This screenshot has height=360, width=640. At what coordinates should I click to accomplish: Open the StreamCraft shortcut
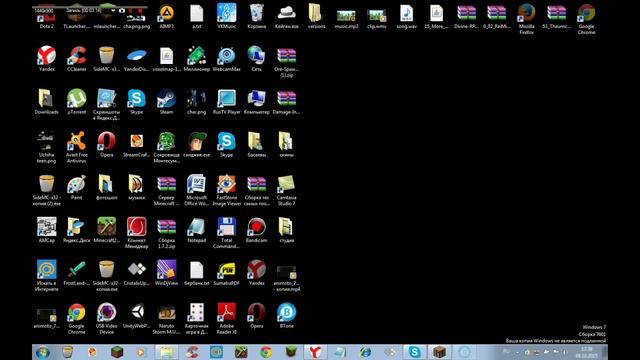136,145
